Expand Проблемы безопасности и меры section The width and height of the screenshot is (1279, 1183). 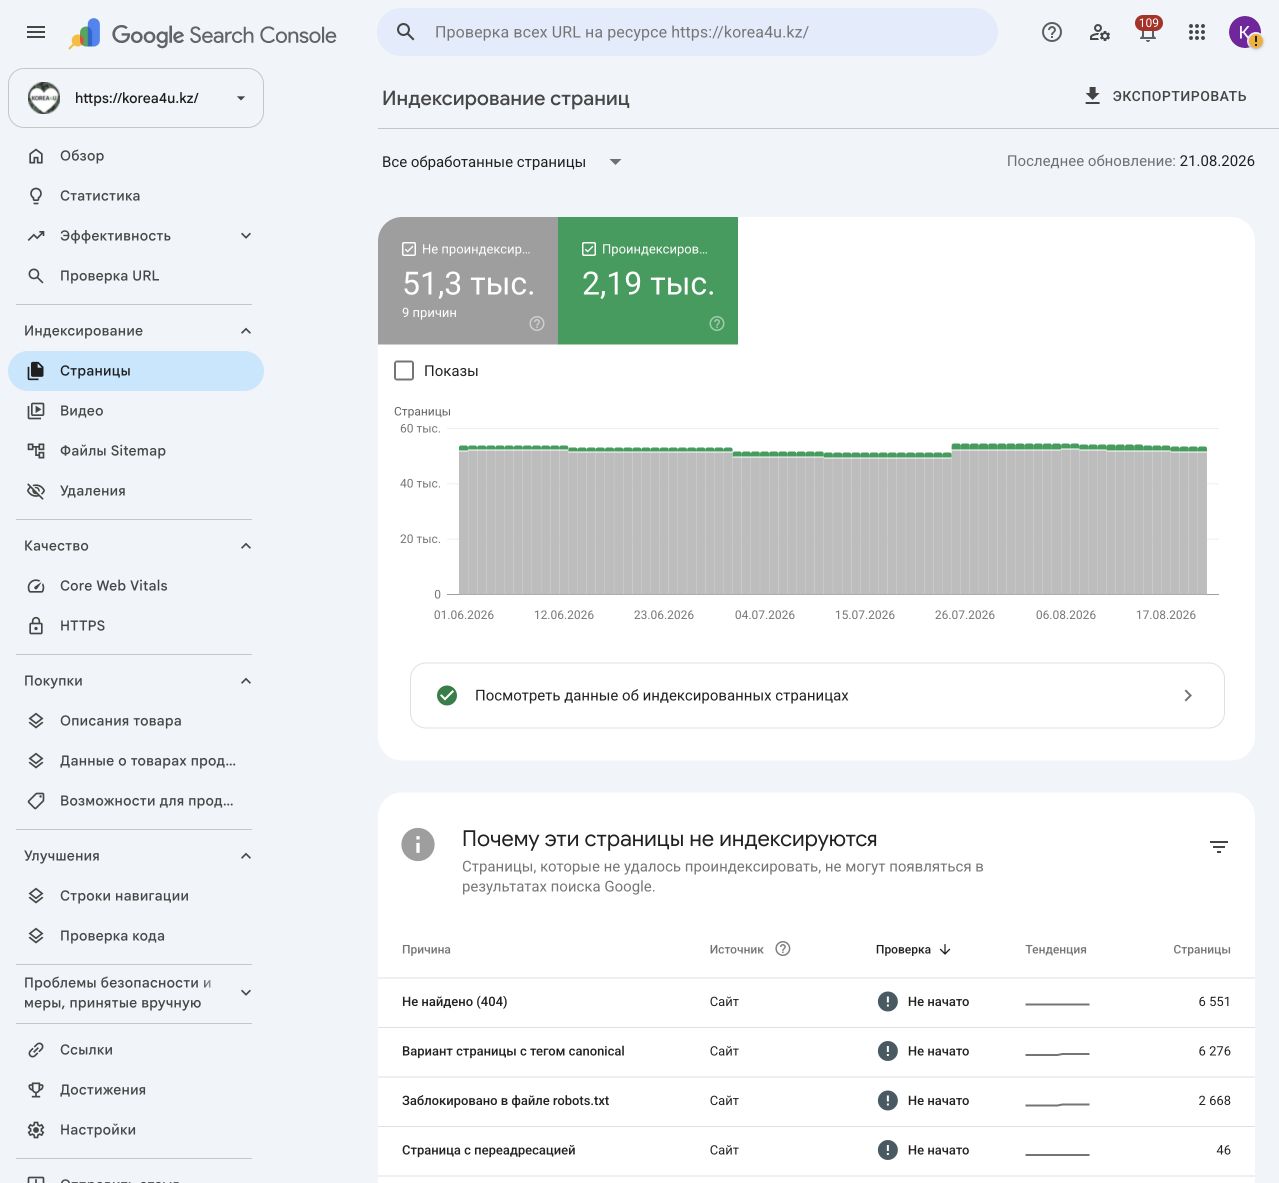[246, 993]
